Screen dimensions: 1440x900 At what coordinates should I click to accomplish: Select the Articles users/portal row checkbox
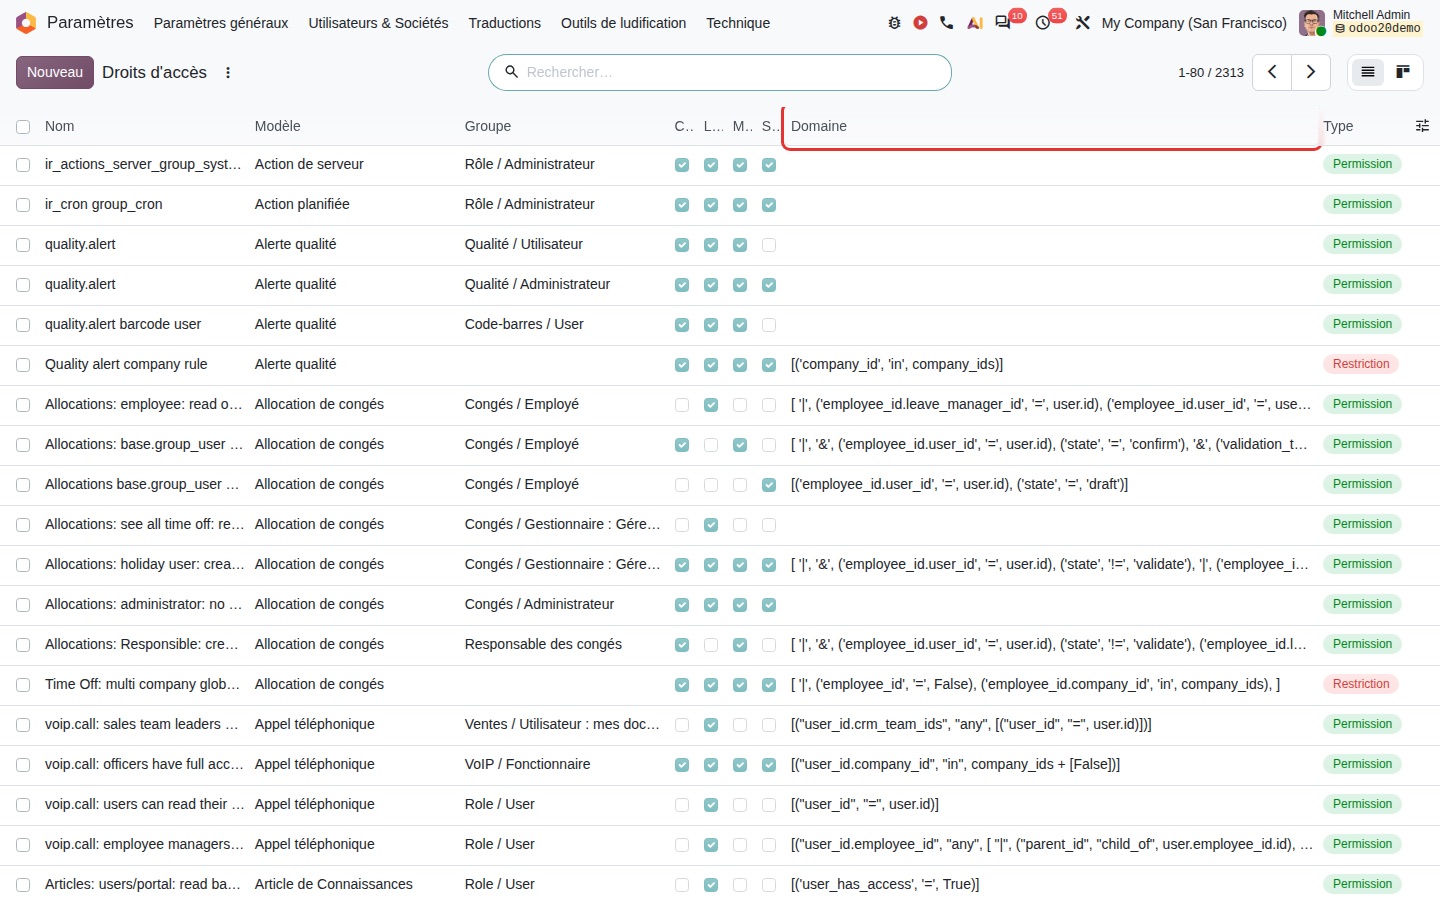point(23,885)
